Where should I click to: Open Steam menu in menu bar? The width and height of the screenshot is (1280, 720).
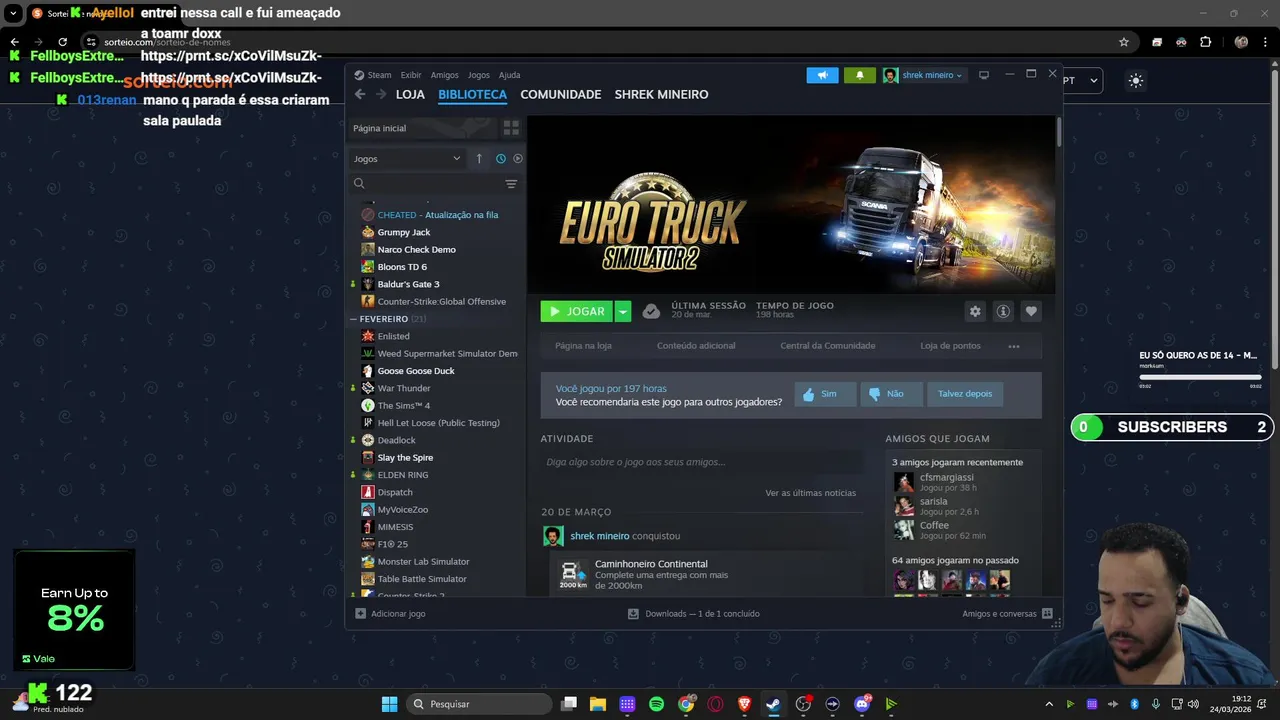coord(373,75)
